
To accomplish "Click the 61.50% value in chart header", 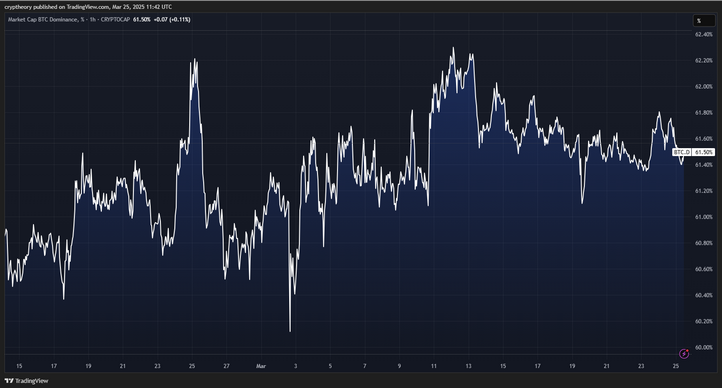I will pos(142,20).
